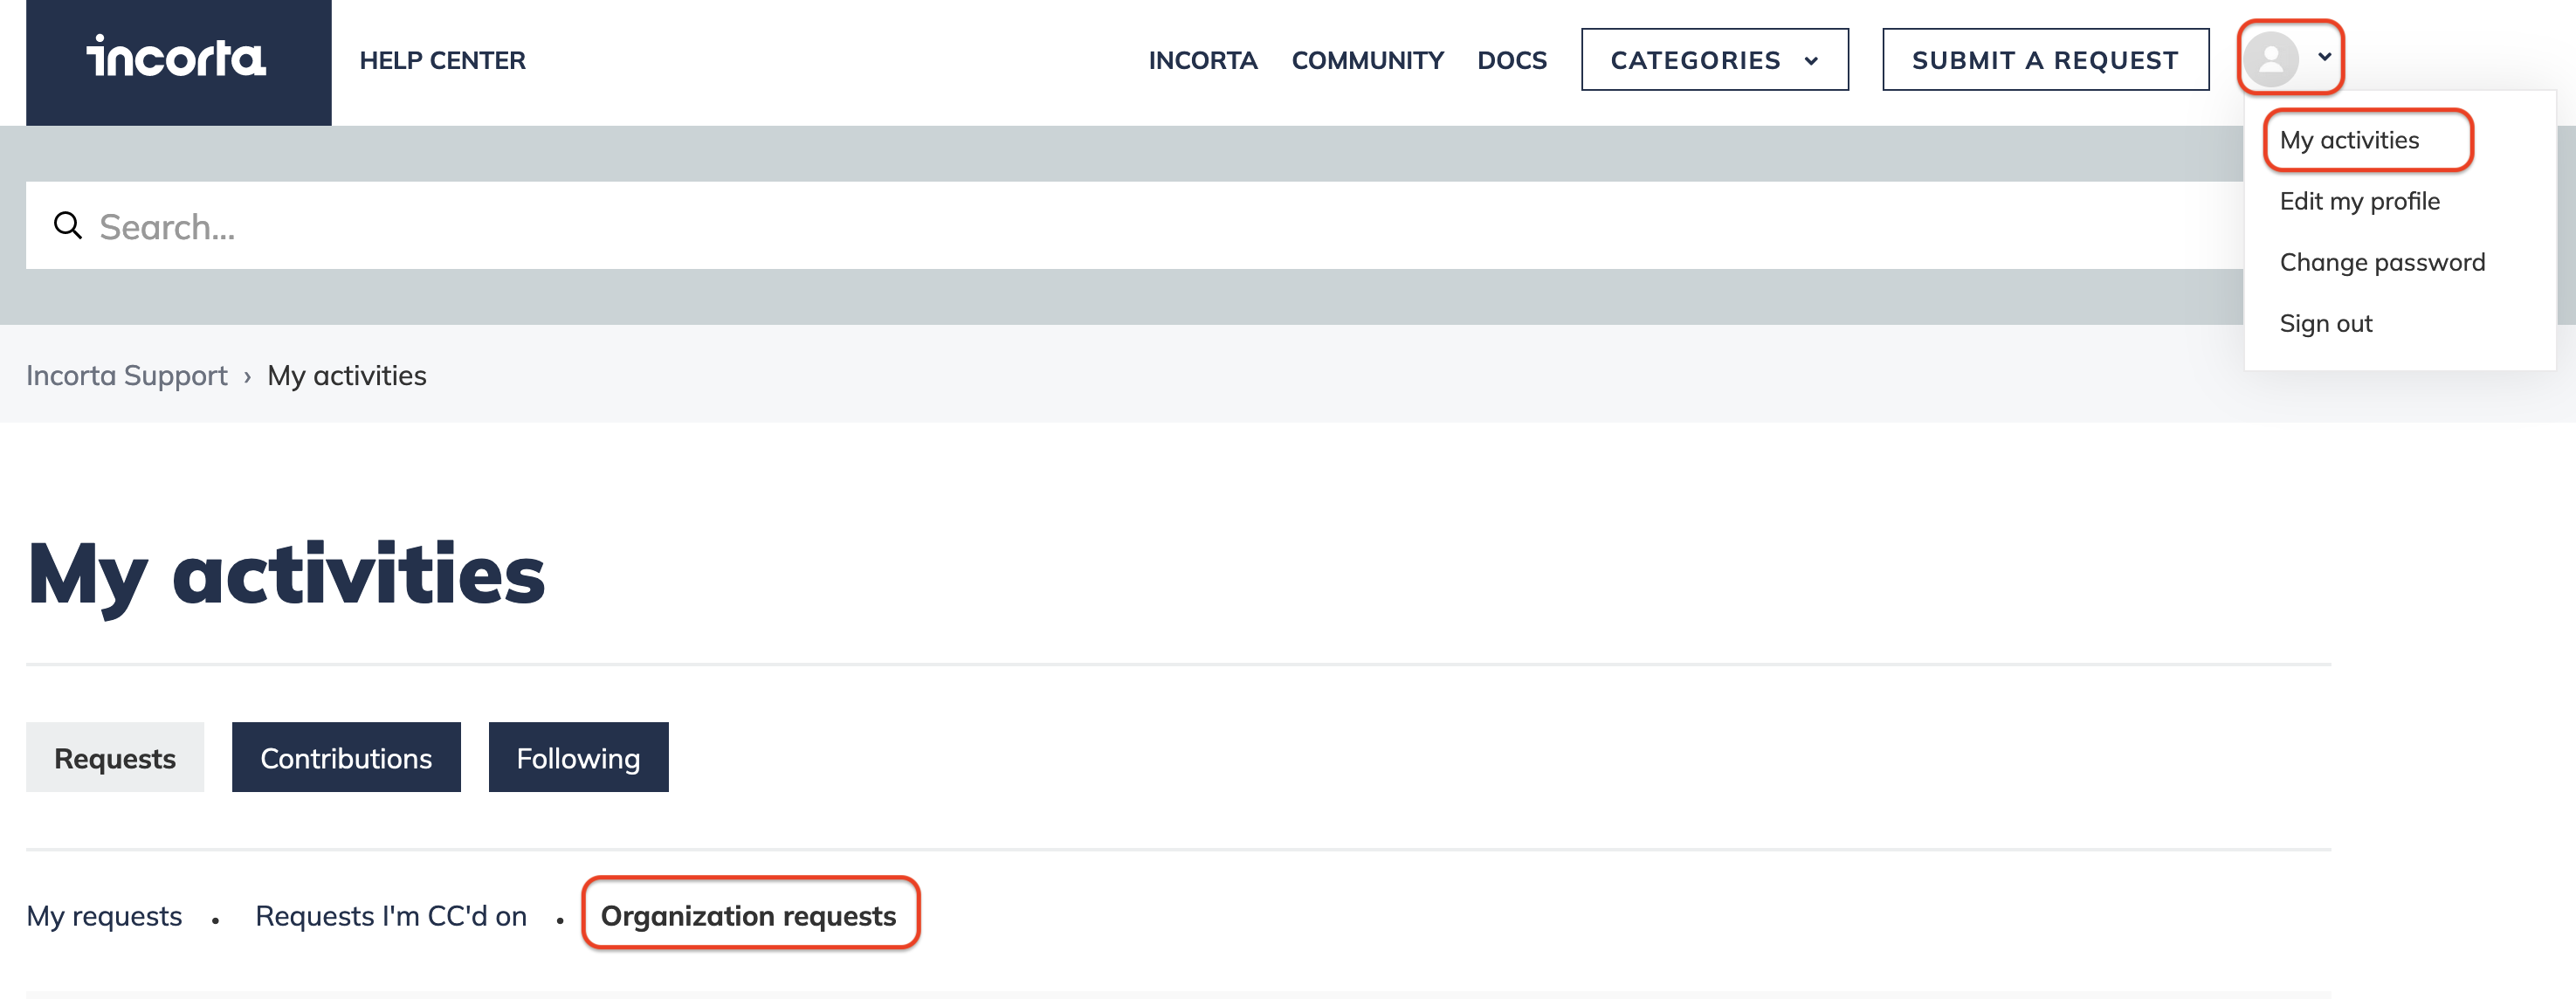Go to Incorta nav link

(x=1202, y=61)
